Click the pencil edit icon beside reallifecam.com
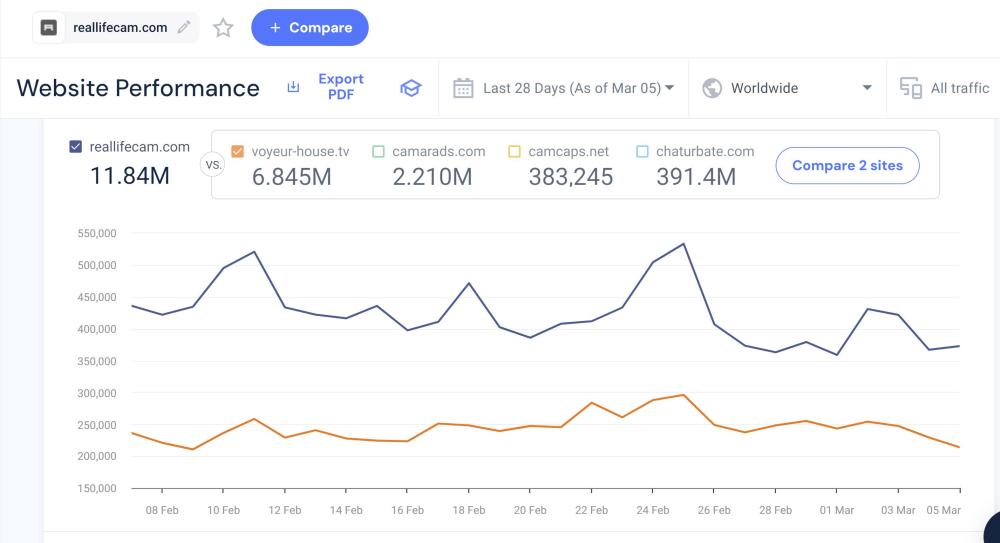Image resolution: width=1000 pixels, height=543 pixels. coord(183,28)
